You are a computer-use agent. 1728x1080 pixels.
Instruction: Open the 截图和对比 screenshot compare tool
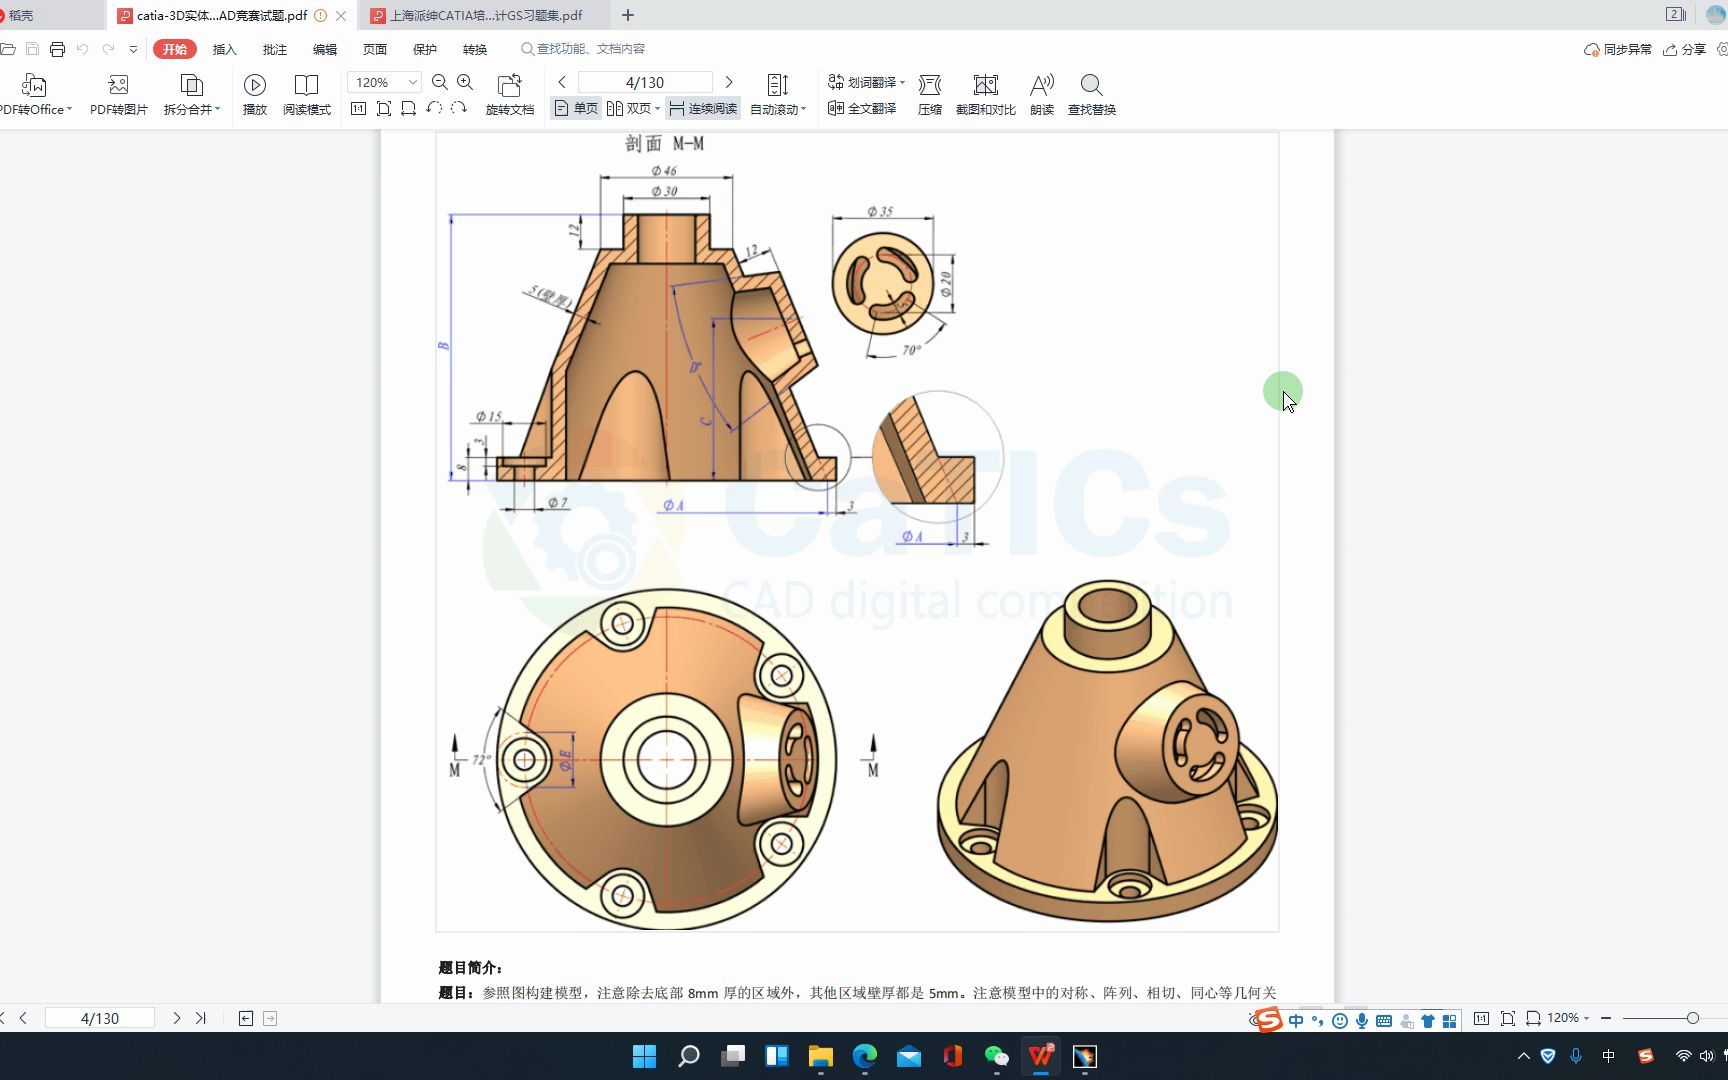(x=985, y=93)
